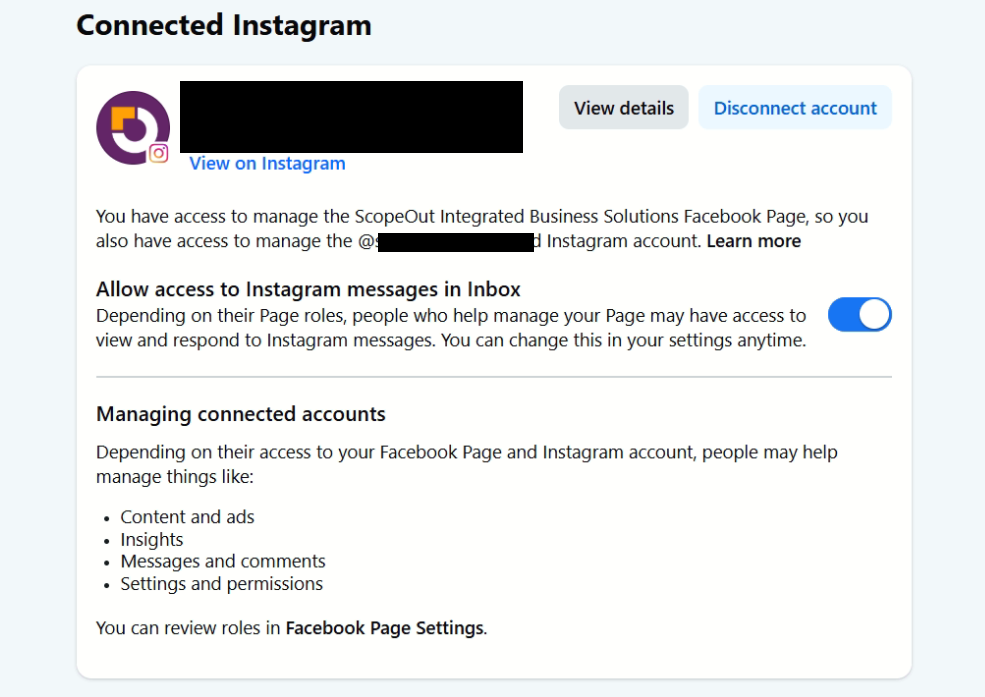Open the Learn more link
This screenshot has height=697, width=985.
click(x=753, y=241)
